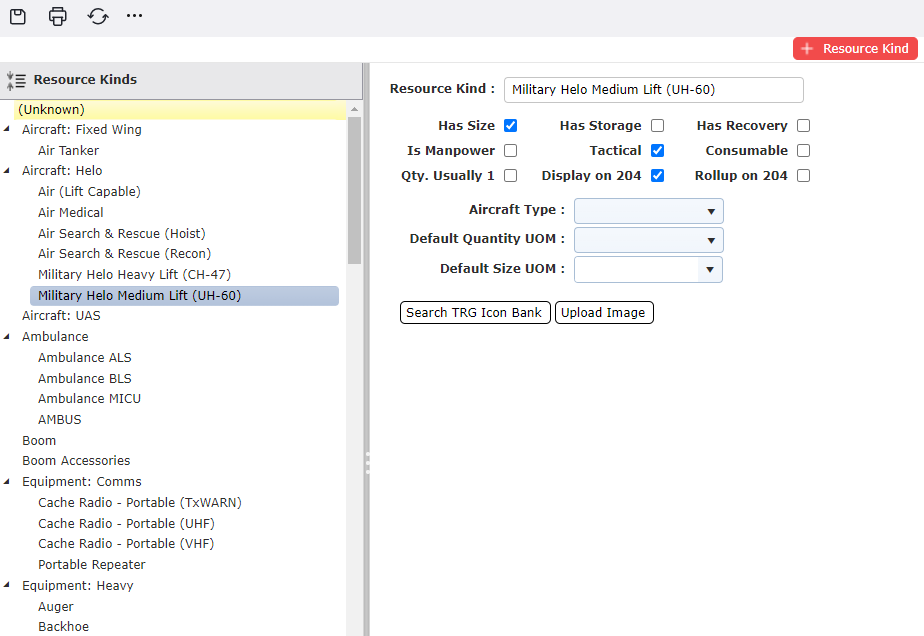Enable Rollup on 204 checkbox
Viewport: 924px width, 636px height.
(x=803, y=176)
